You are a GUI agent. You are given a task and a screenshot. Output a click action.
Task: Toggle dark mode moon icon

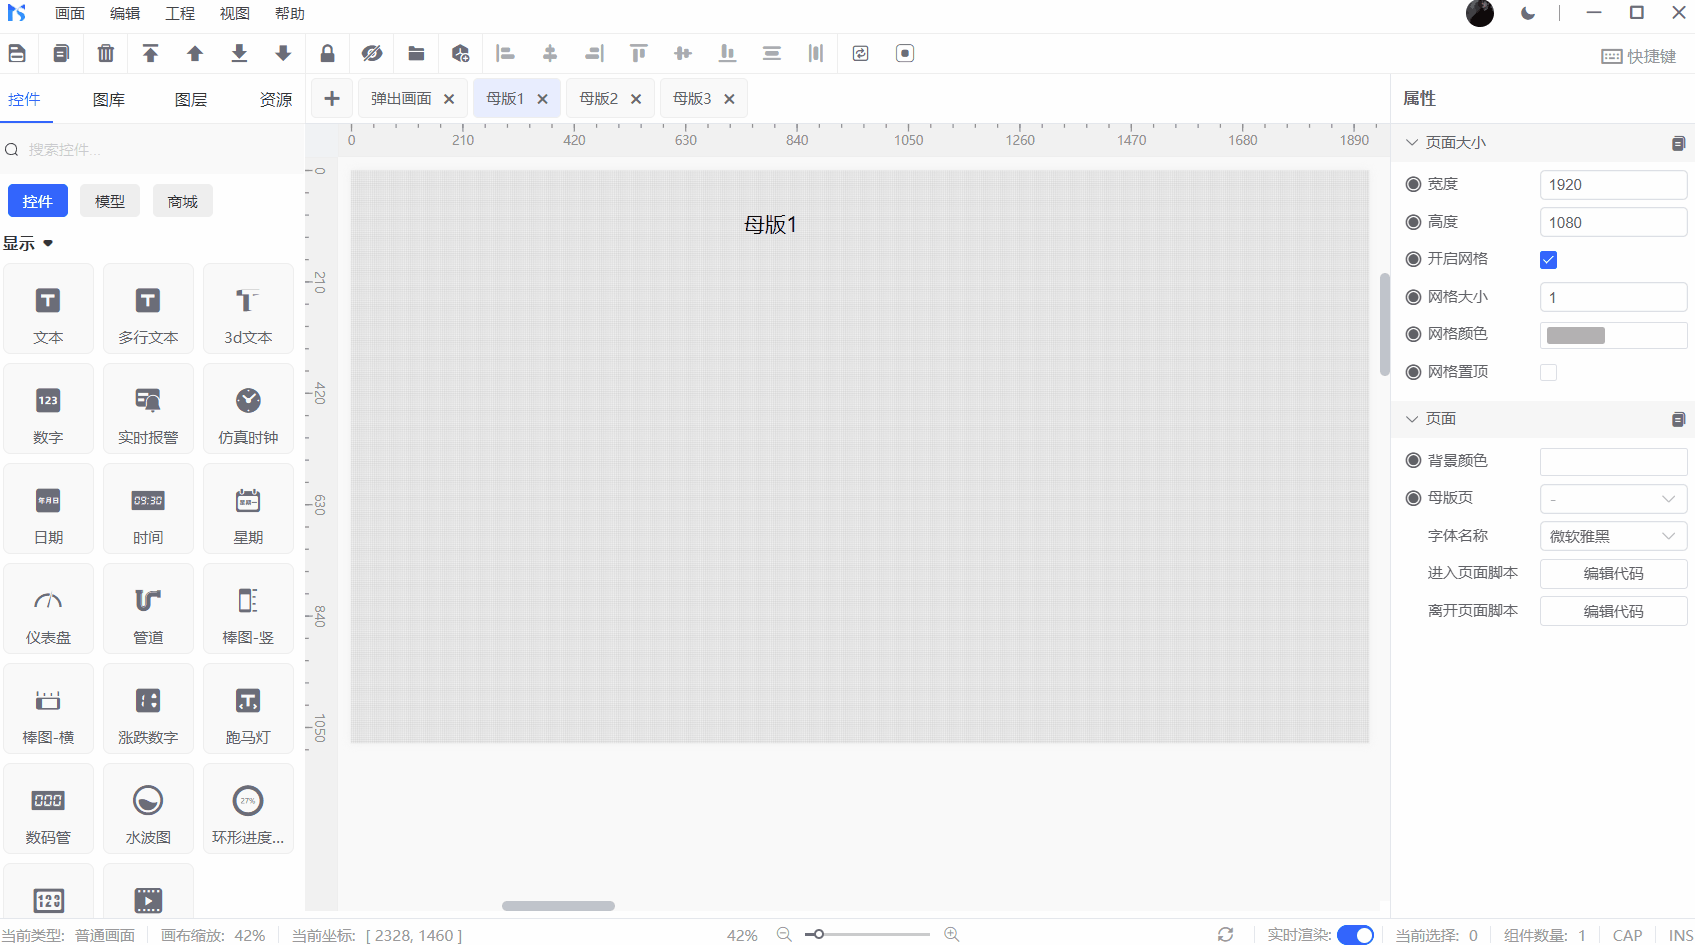pos(1527,13)
